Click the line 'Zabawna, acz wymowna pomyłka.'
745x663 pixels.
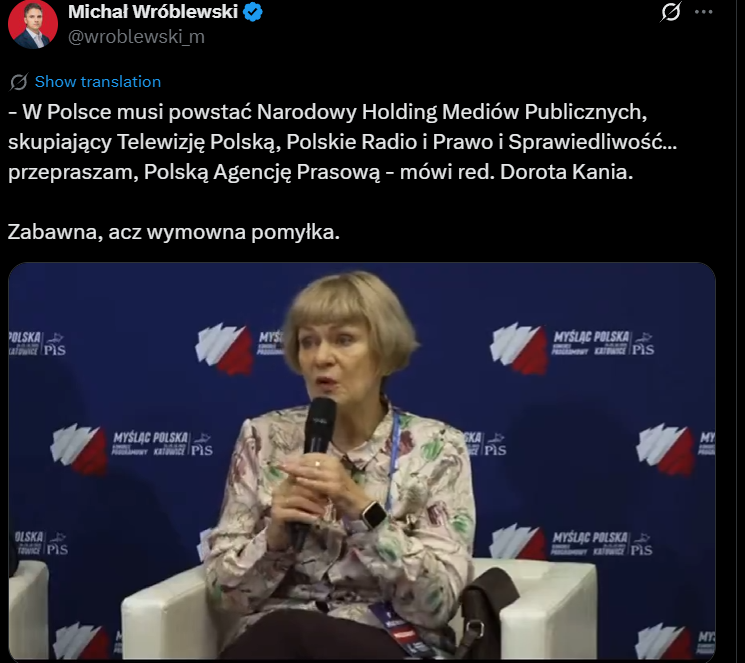pyautogui.click(x=174, y=232)
